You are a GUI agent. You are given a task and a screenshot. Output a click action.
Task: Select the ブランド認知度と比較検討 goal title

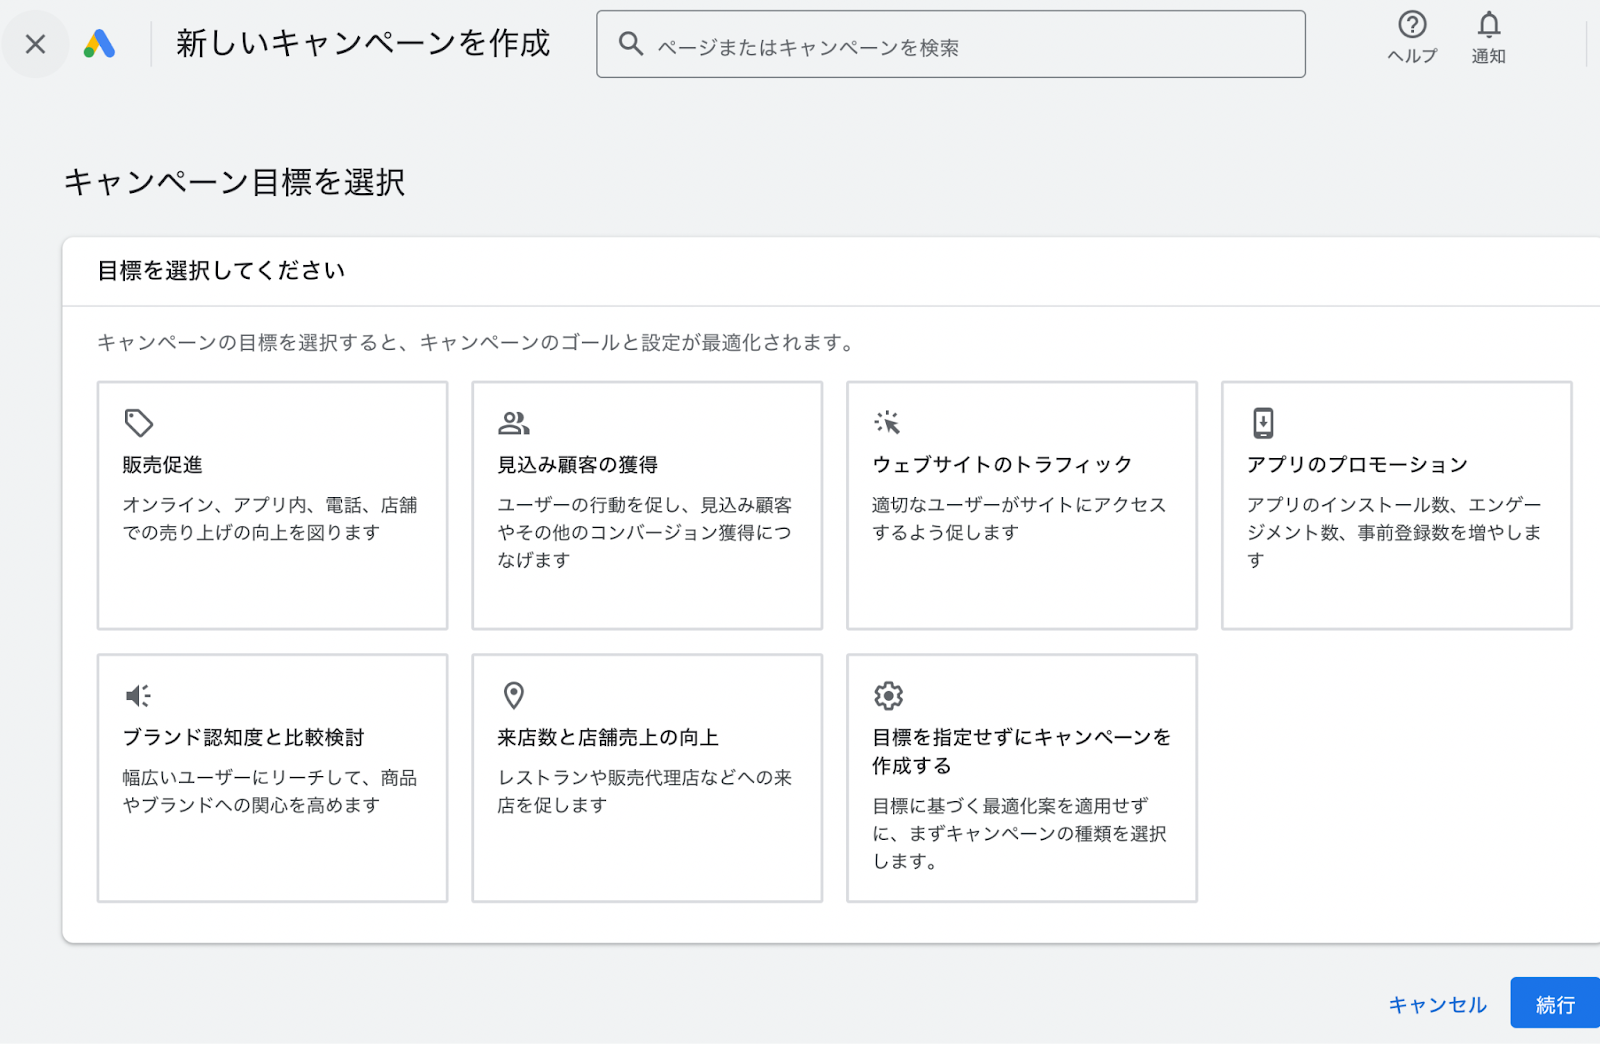click(243, 738)
